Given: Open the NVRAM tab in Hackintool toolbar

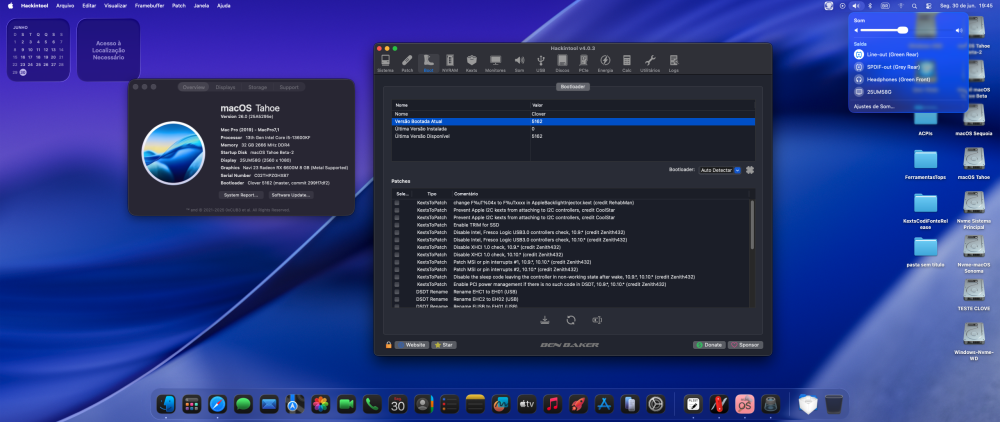Looking at the screenshot, I should point(450,62).
